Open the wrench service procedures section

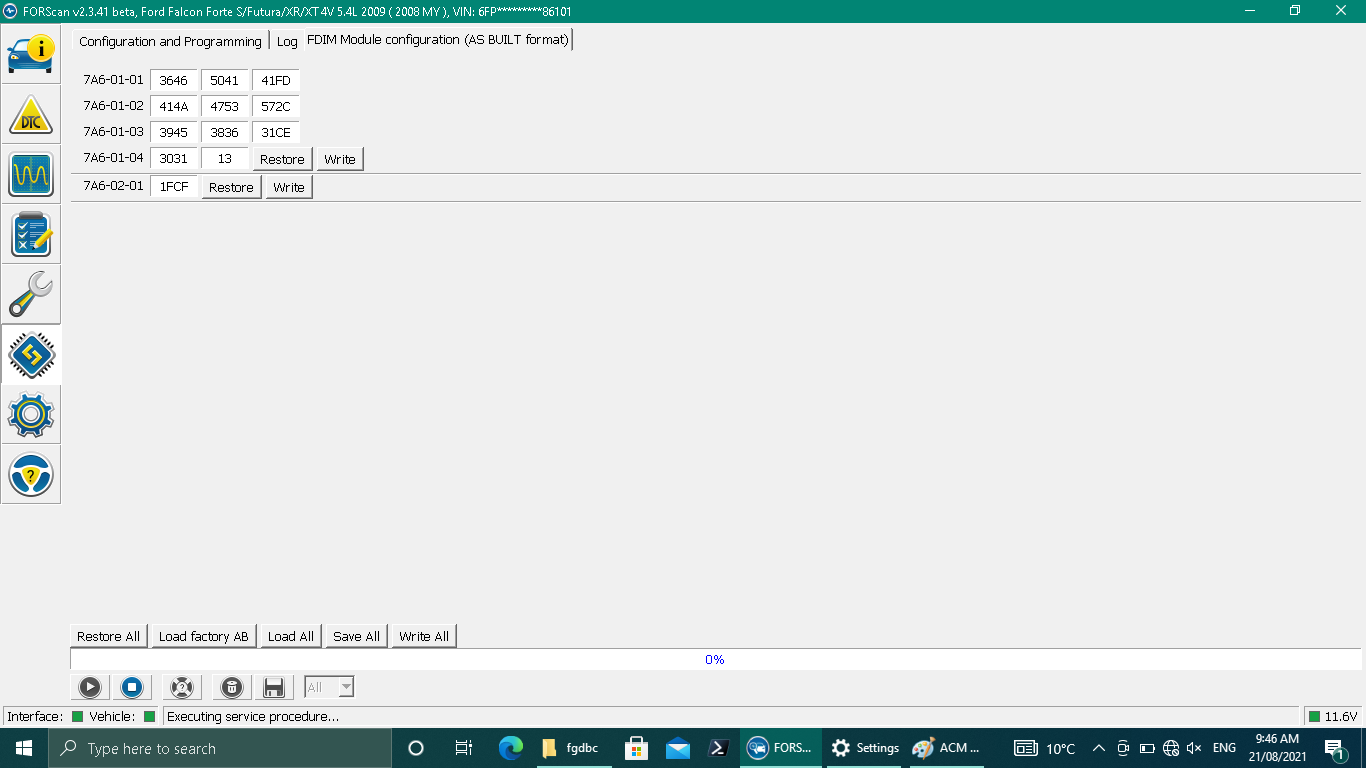pos(31,294)
